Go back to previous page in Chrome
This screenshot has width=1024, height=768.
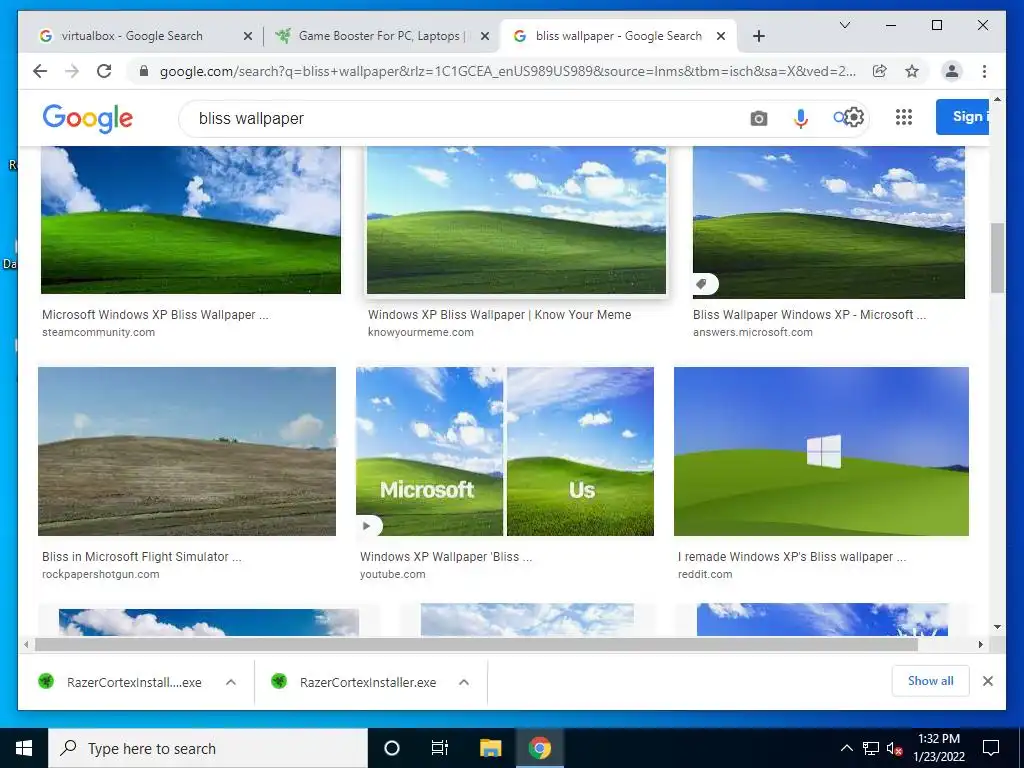[x=40, y=71]
